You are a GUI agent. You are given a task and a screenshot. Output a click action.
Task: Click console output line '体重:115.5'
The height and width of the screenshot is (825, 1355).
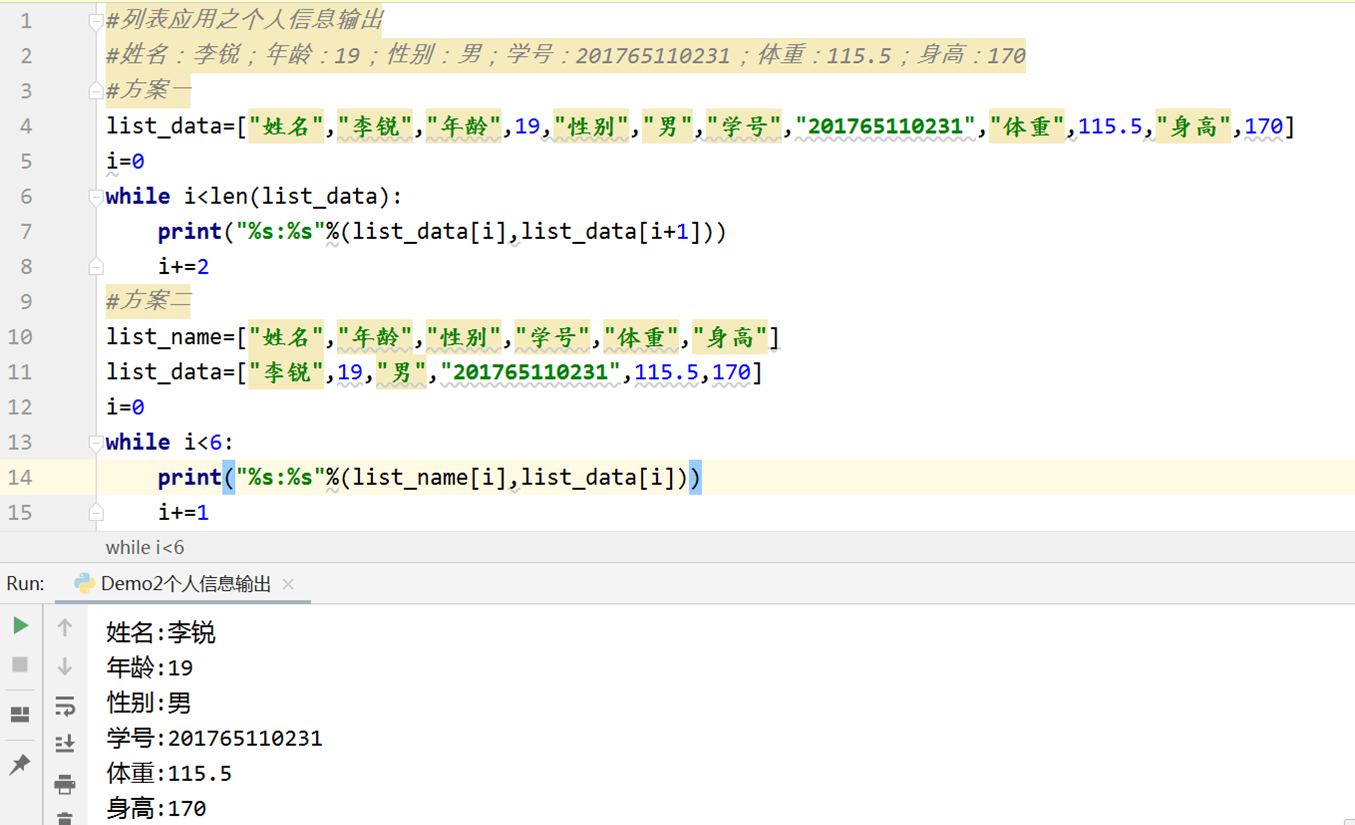pos(169,774)
